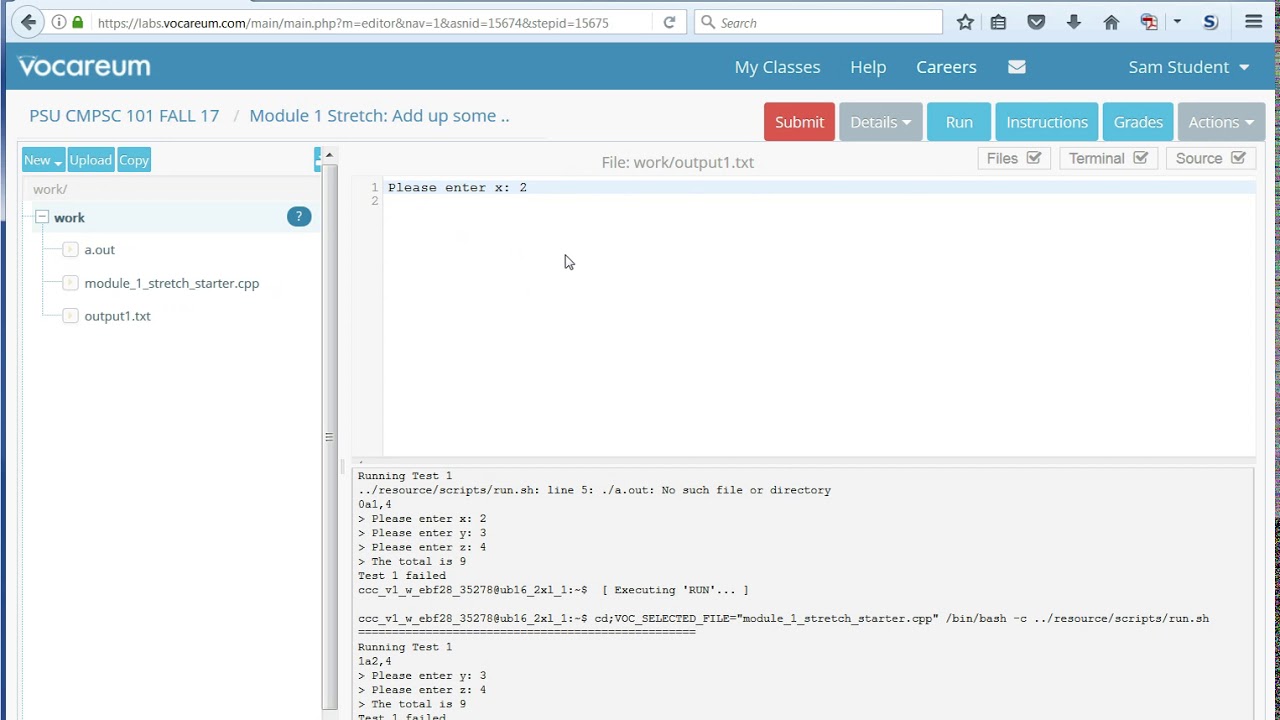This screenshot has height=720, width=1280.
Task: Bookmark this page with star icon
Action: [x=965, y=22]
